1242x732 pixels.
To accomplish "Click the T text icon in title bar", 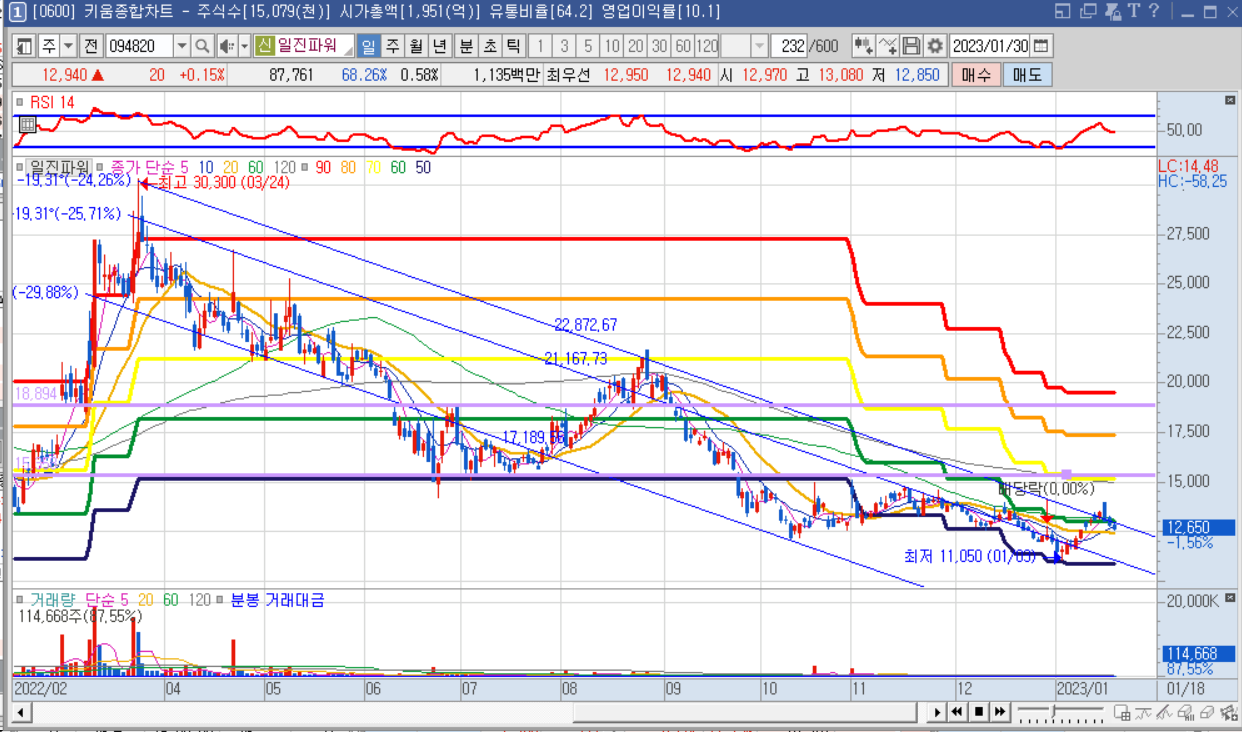I will pos(1133,11).
